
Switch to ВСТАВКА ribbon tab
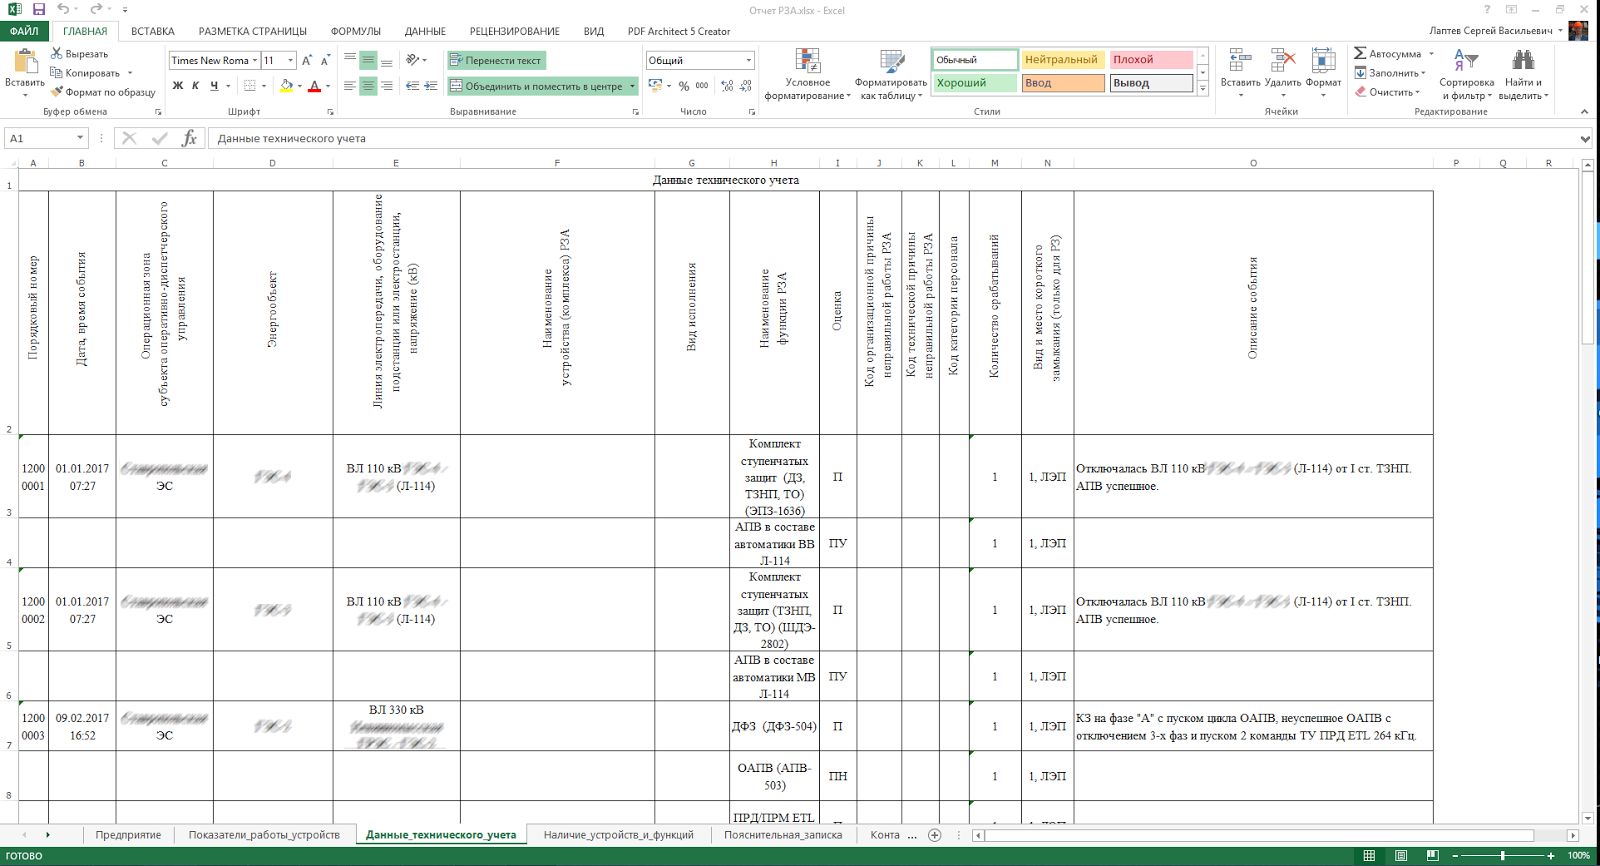[x=152, y=31]
